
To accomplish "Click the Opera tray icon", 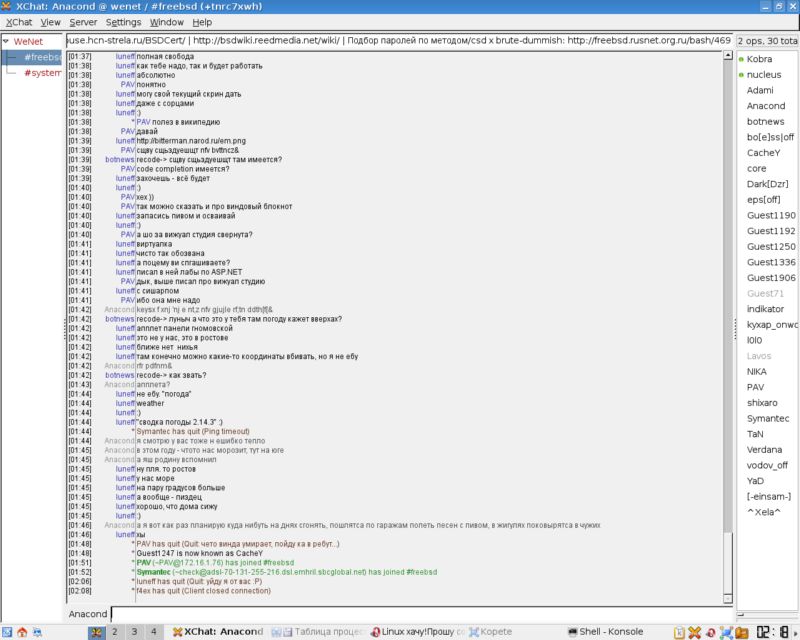I will (710, 633).
